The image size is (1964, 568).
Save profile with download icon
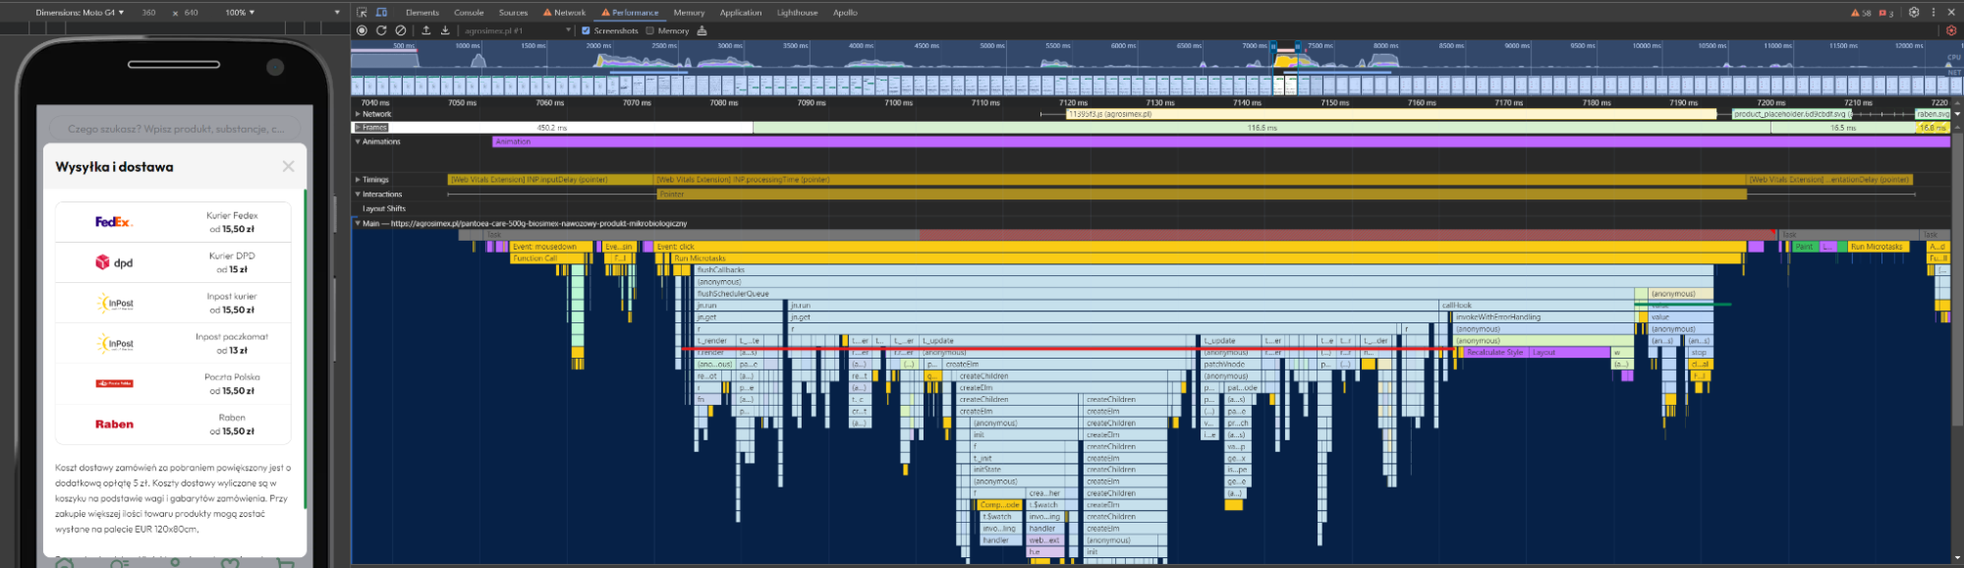(445, 30)
